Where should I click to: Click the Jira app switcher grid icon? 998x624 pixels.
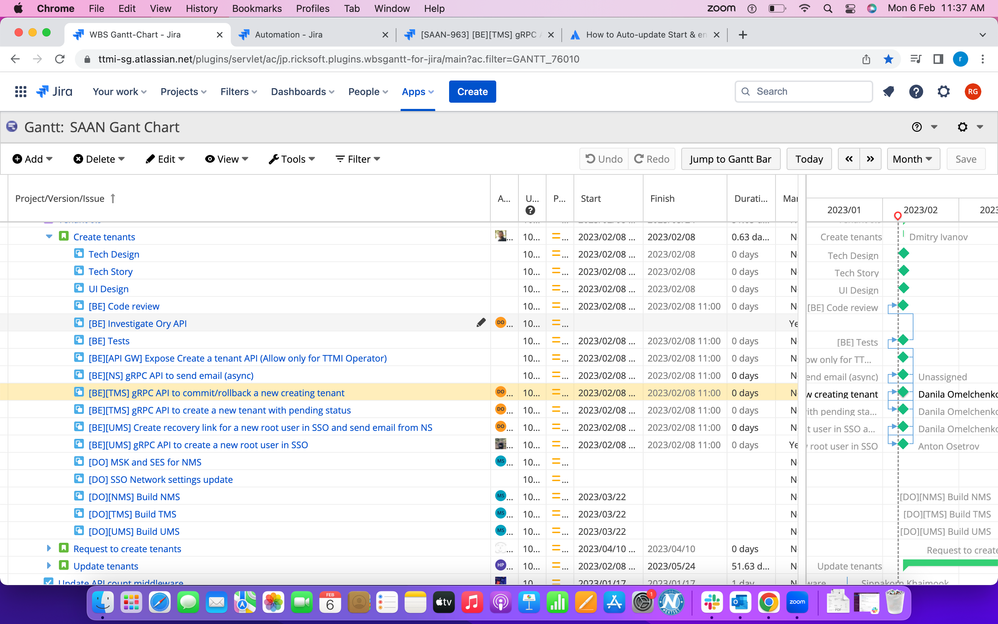tap(19, 91)
